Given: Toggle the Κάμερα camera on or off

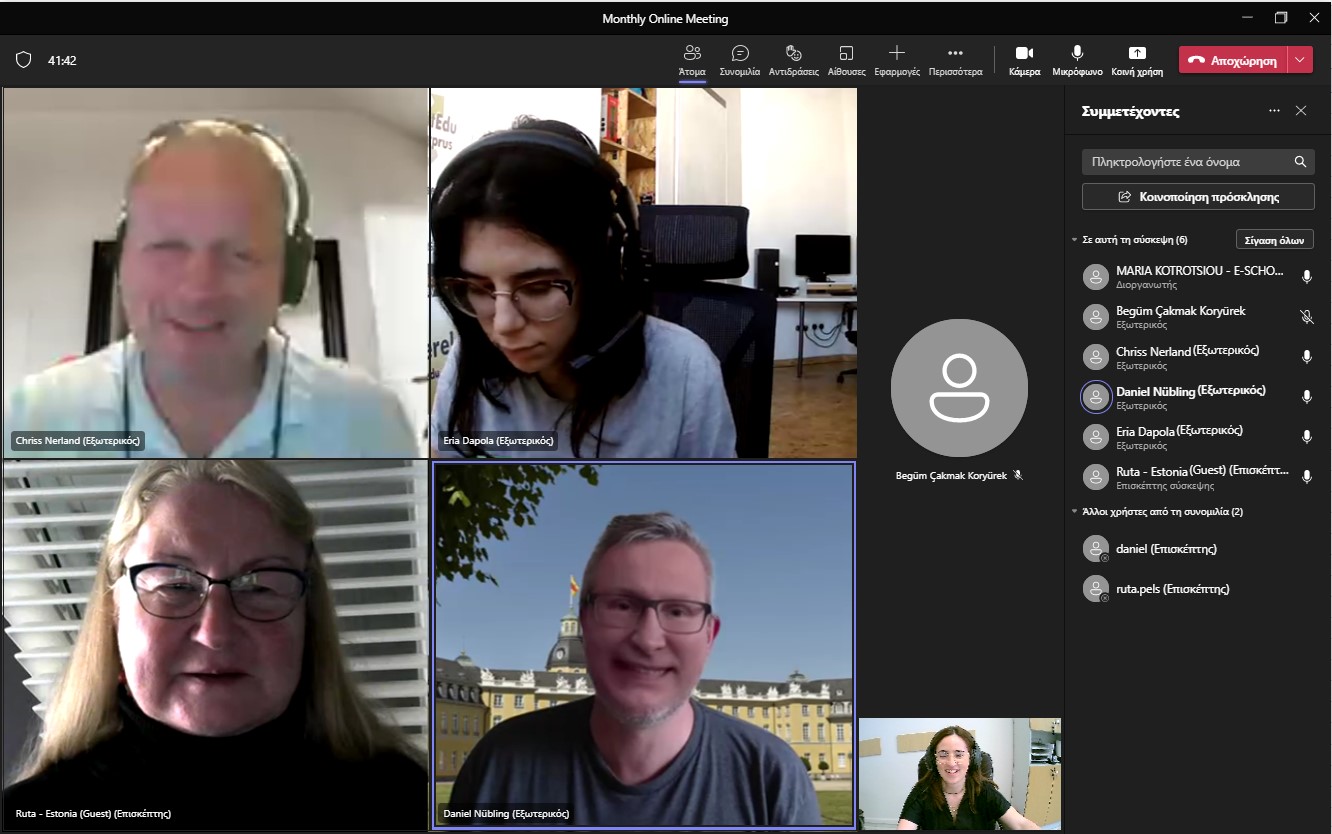Looking at the screenshot, I should (1024, 53).
